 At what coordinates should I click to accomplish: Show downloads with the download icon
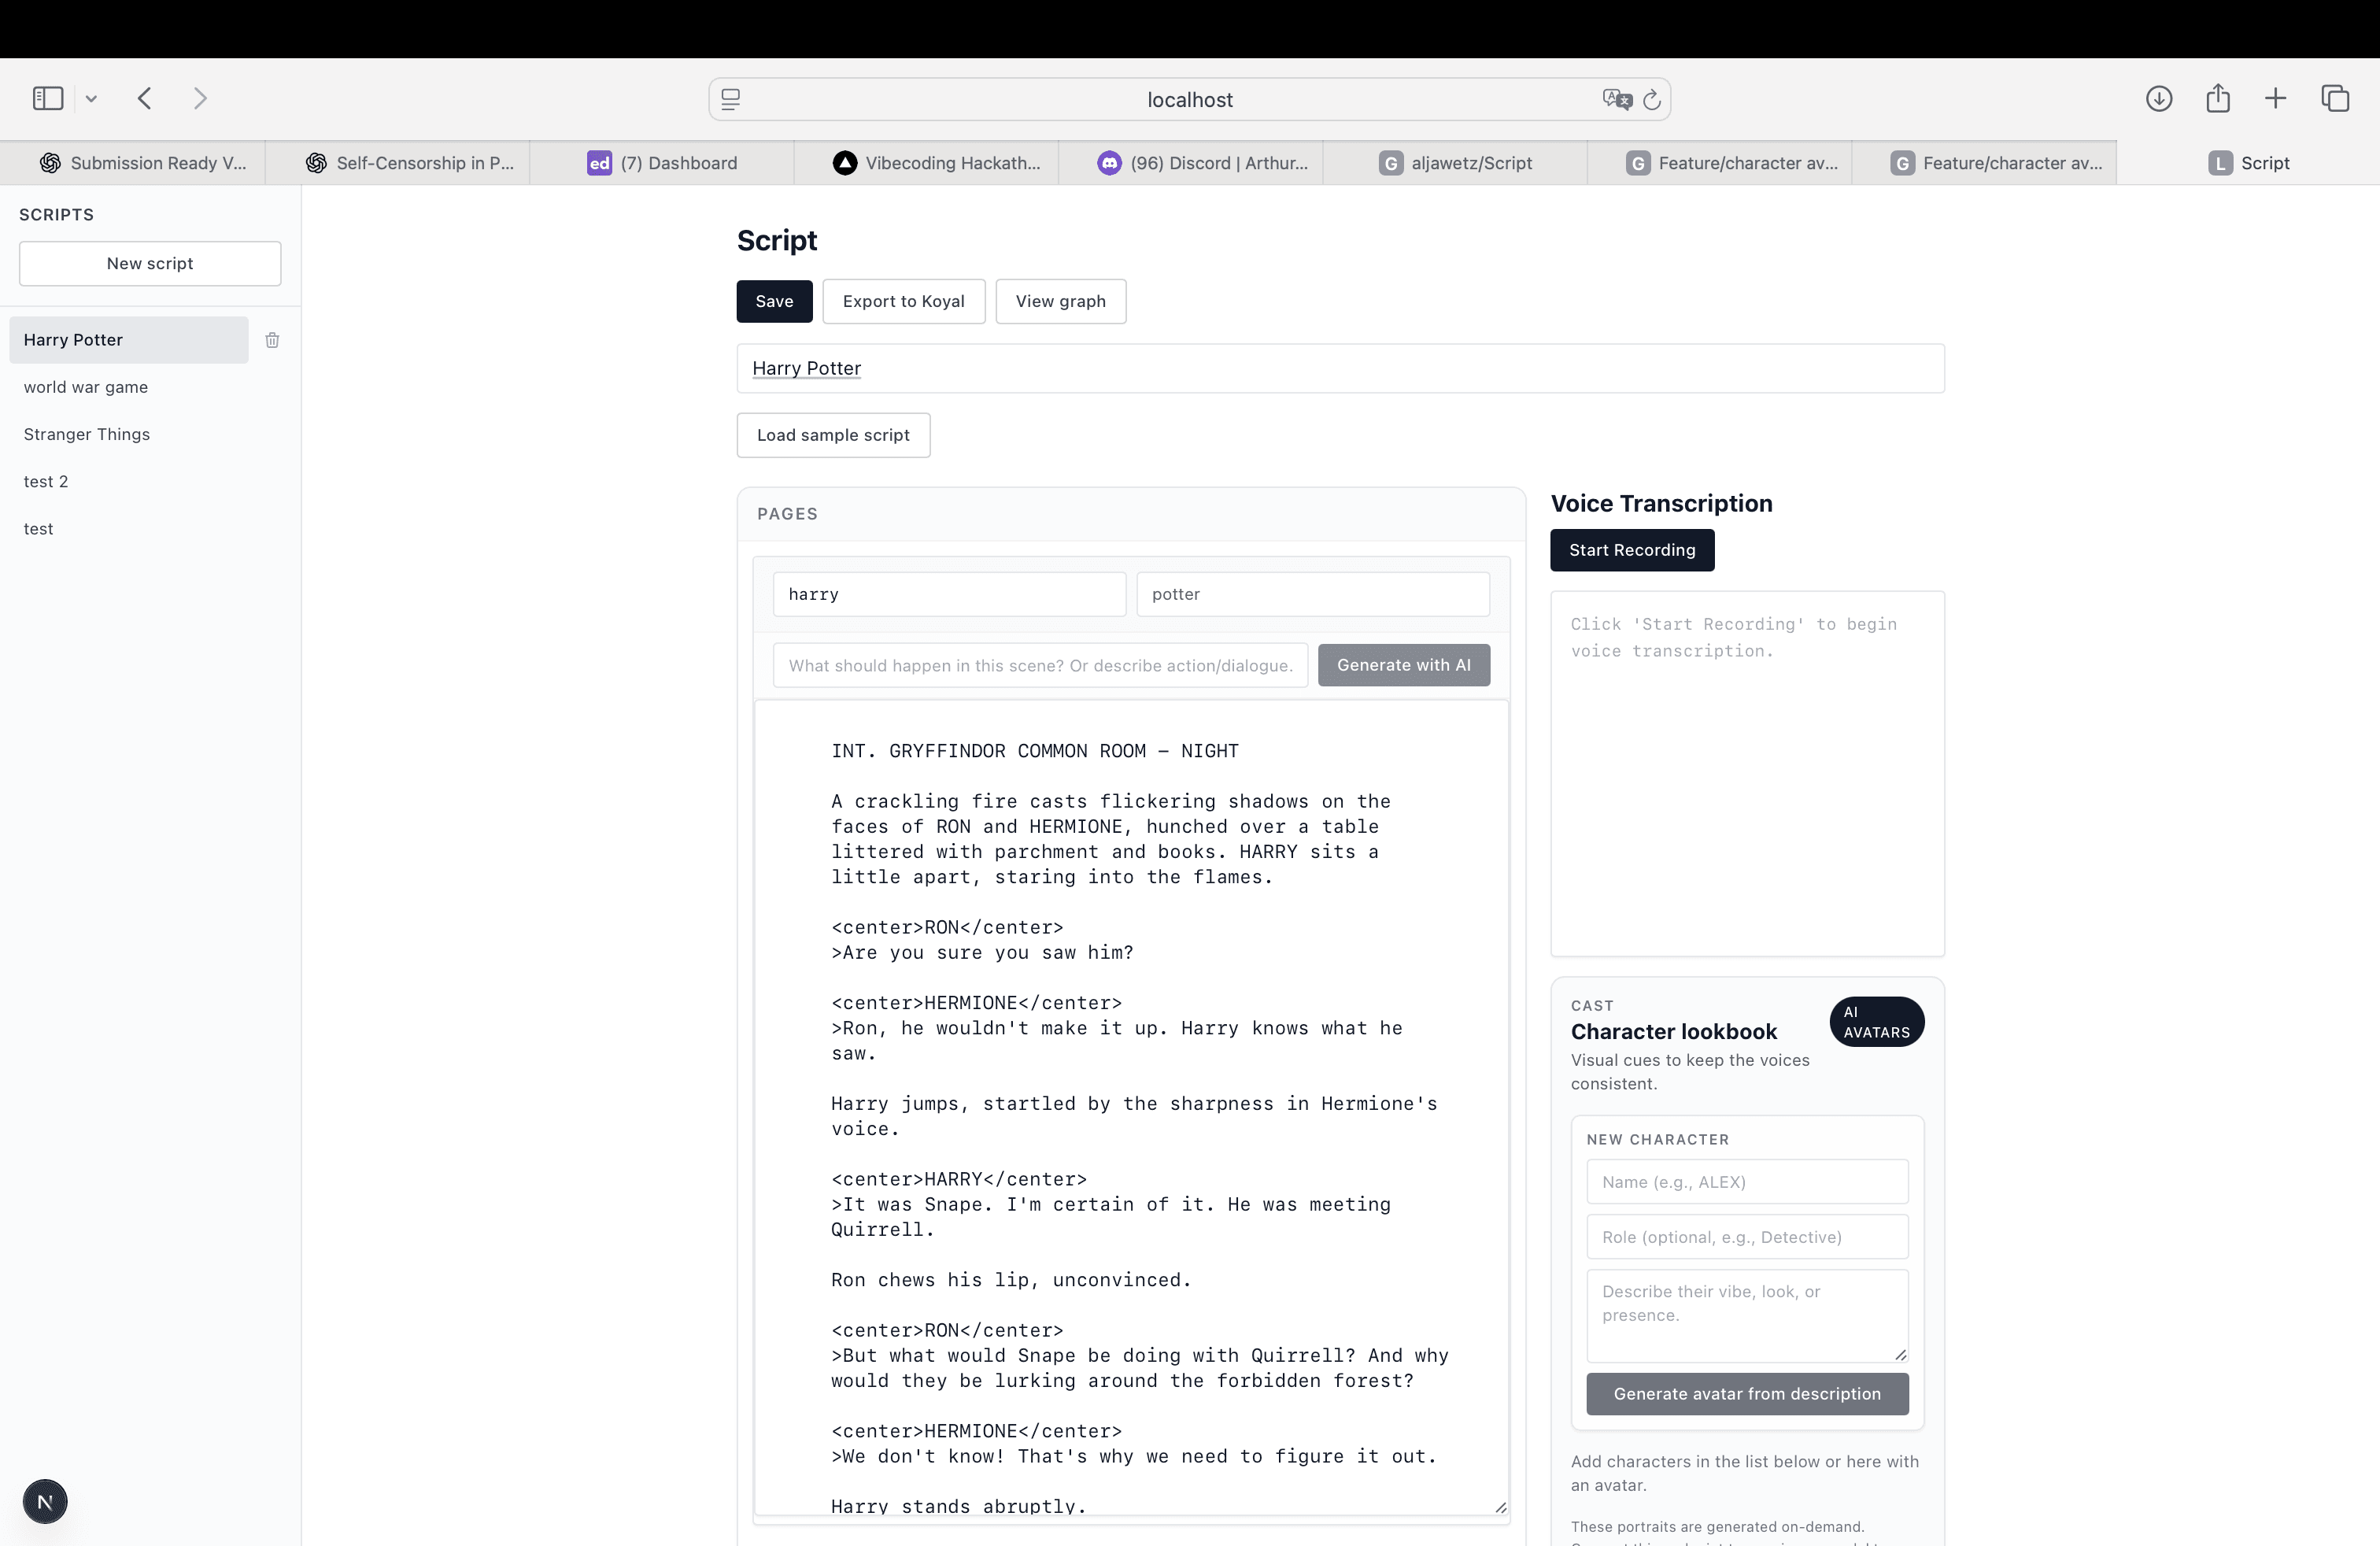[x=2159, y=98]
